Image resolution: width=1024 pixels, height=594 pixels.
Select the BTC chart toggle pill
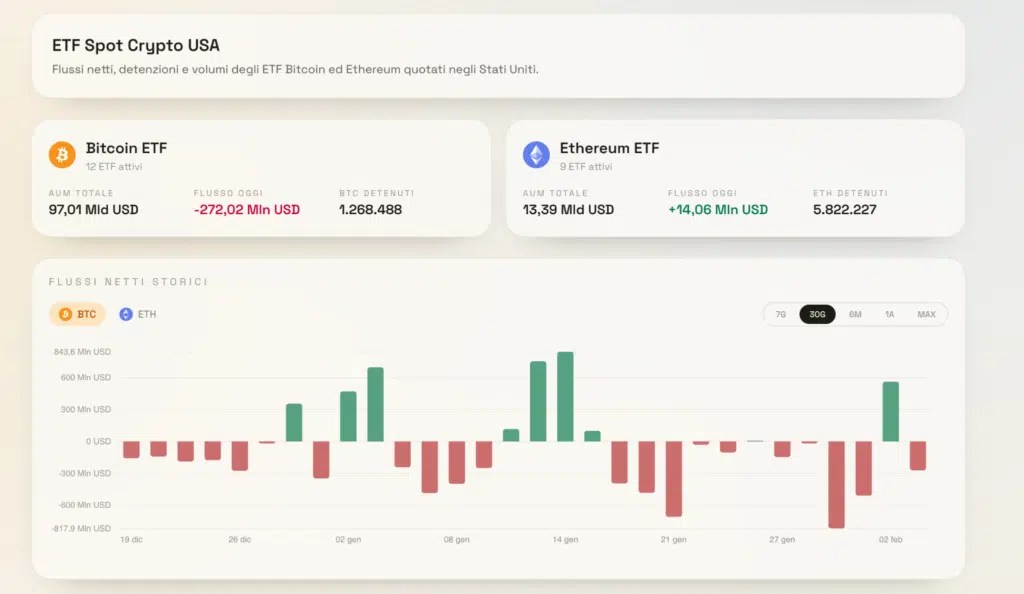(x=78, y=314)
